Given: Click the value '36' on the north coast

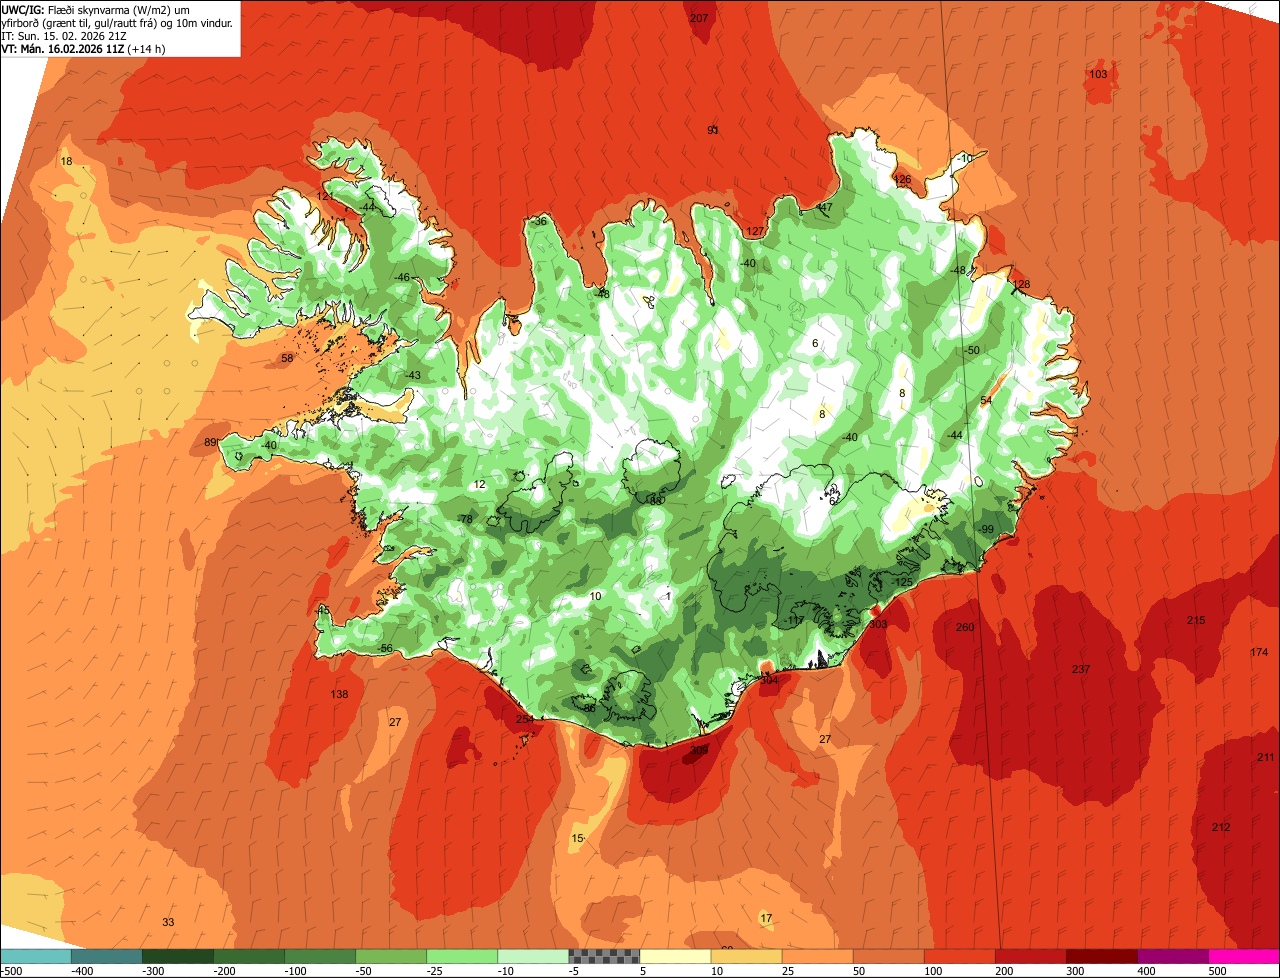Looking at the screenshot, I should (x=540, y=222).
